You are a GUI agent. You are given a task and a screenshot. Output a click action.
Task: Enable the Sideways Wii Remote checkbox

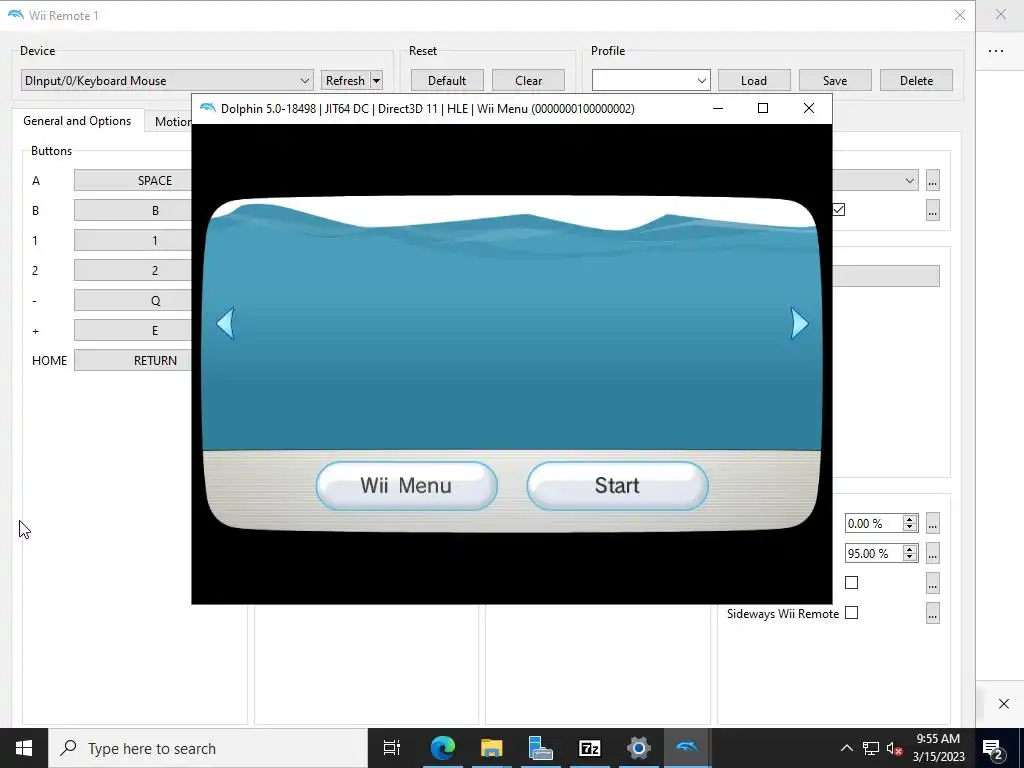tap(852, 613)
